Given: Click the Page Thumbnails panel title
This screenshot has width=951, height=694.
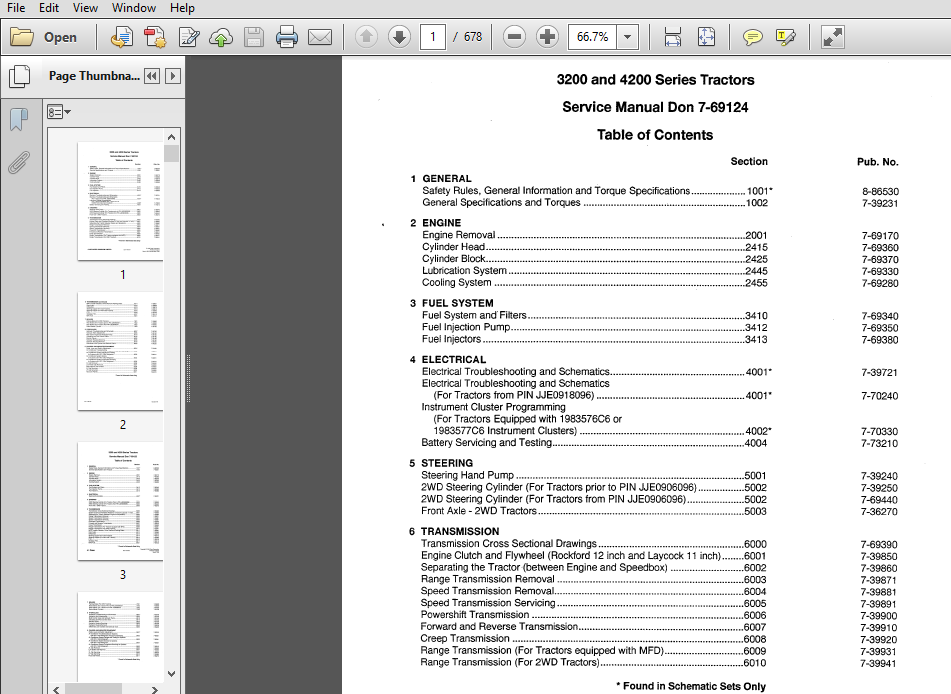Looking at the screenshot, I should pyautogui.click(x=94, y=76).
